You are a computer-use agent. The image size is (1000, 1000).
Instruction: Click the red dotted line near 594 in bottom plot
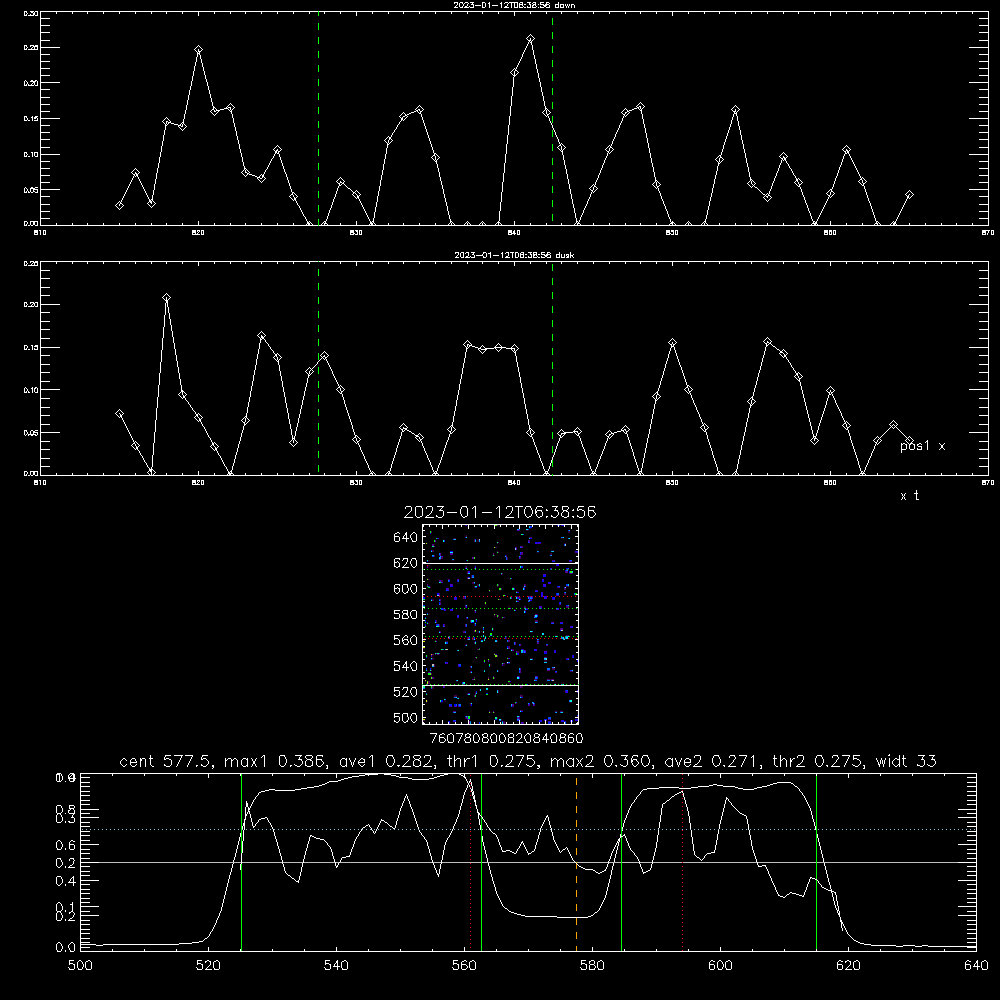tap(682, 862)
